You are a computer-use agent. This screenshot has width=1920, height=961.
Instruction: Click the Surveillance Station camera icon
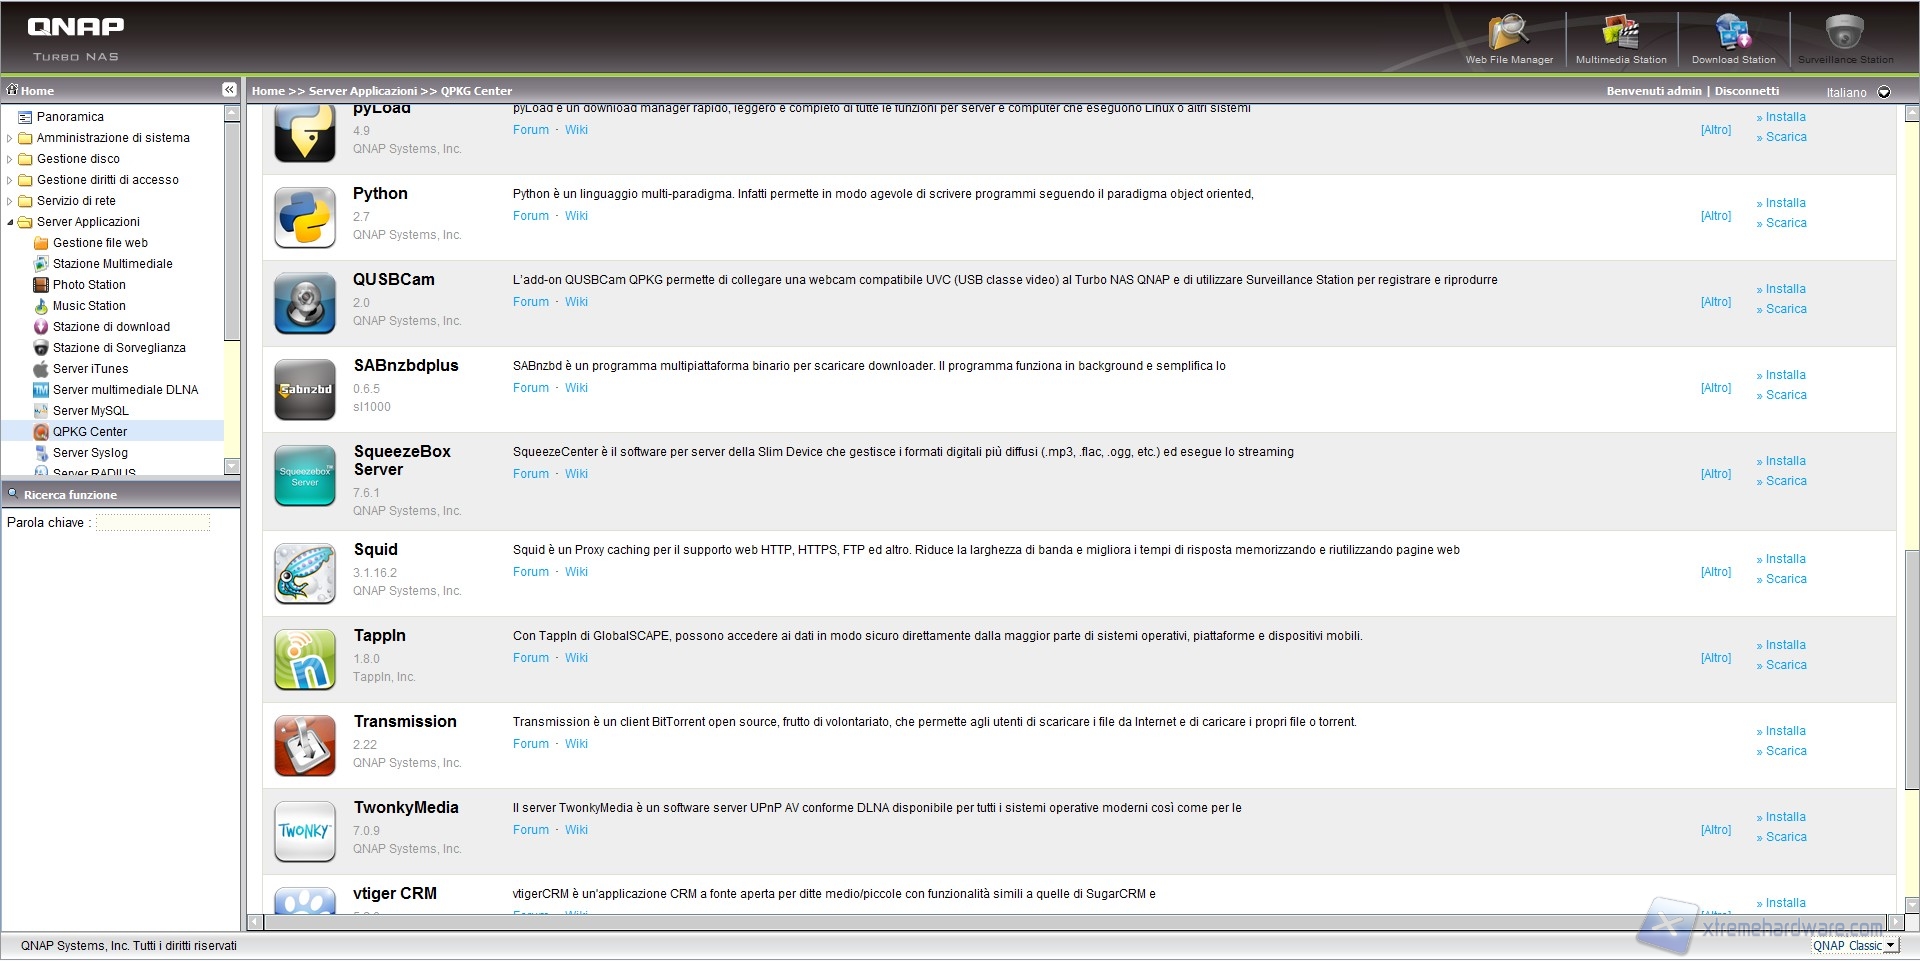point(1845,34)
